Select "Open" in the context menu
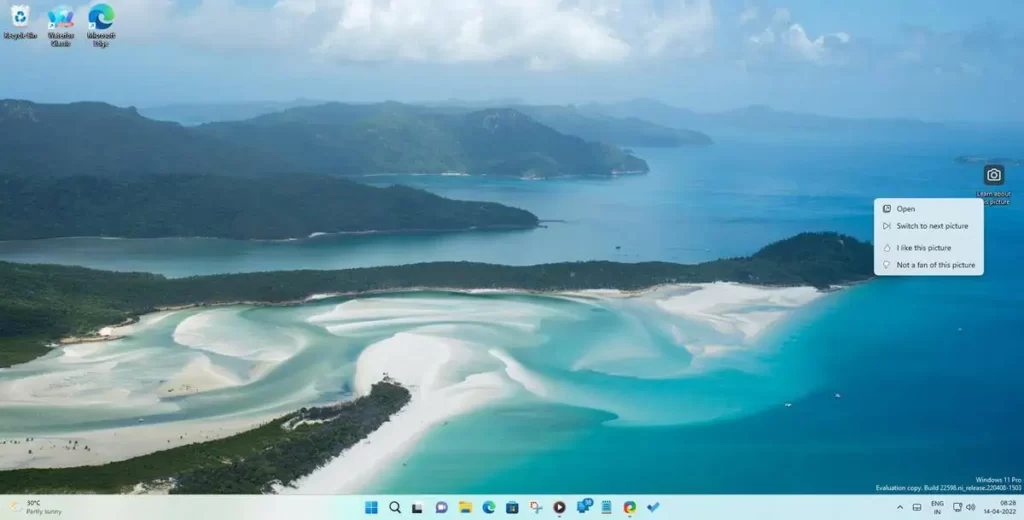 pos(906,209)
